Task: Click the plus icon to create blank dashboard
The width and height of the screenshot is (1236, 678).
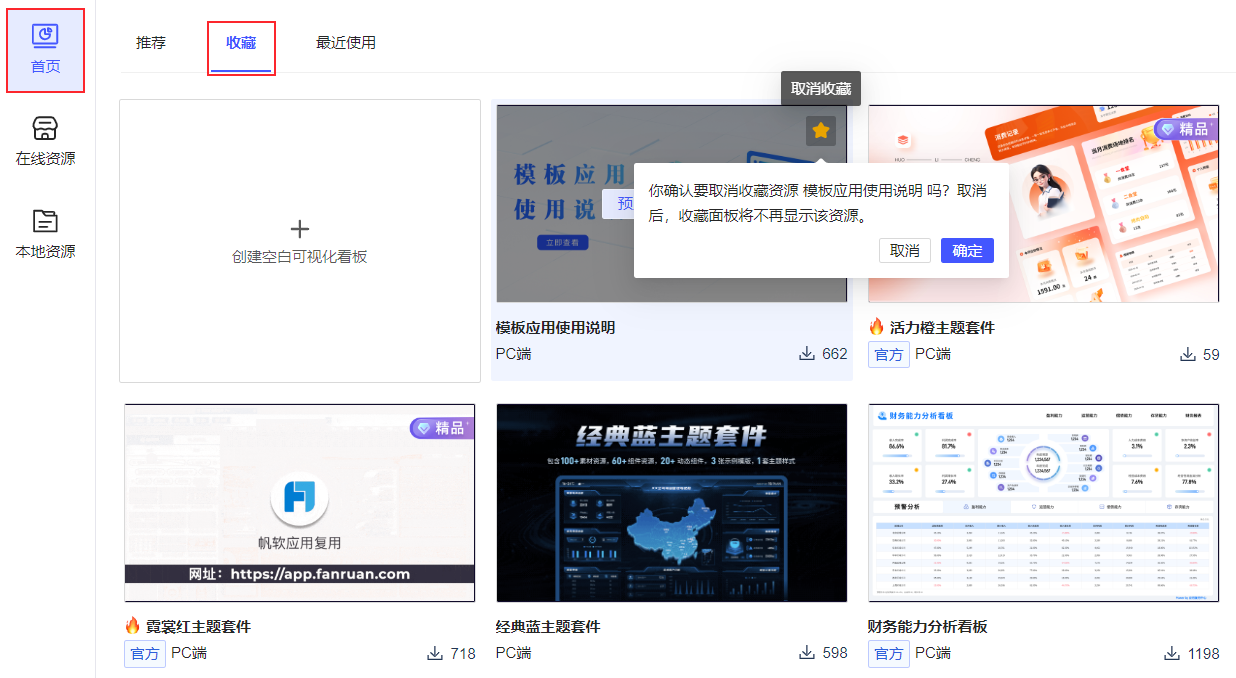Action: [x=300, y=228]
